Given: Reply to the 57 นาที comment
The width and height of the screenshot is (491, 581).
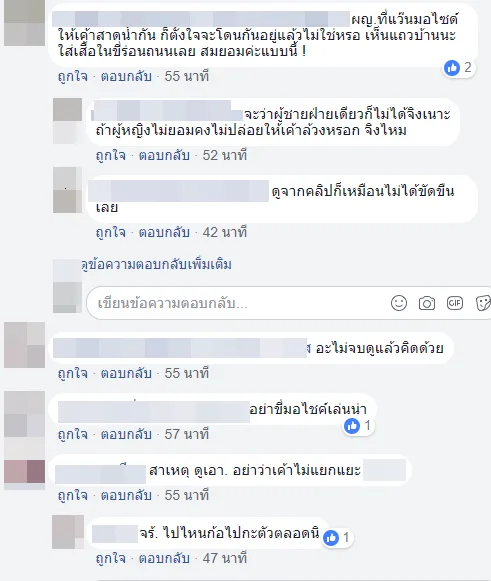Looking at the screenshot, I should pyautogui.click(x=126, y=434).
